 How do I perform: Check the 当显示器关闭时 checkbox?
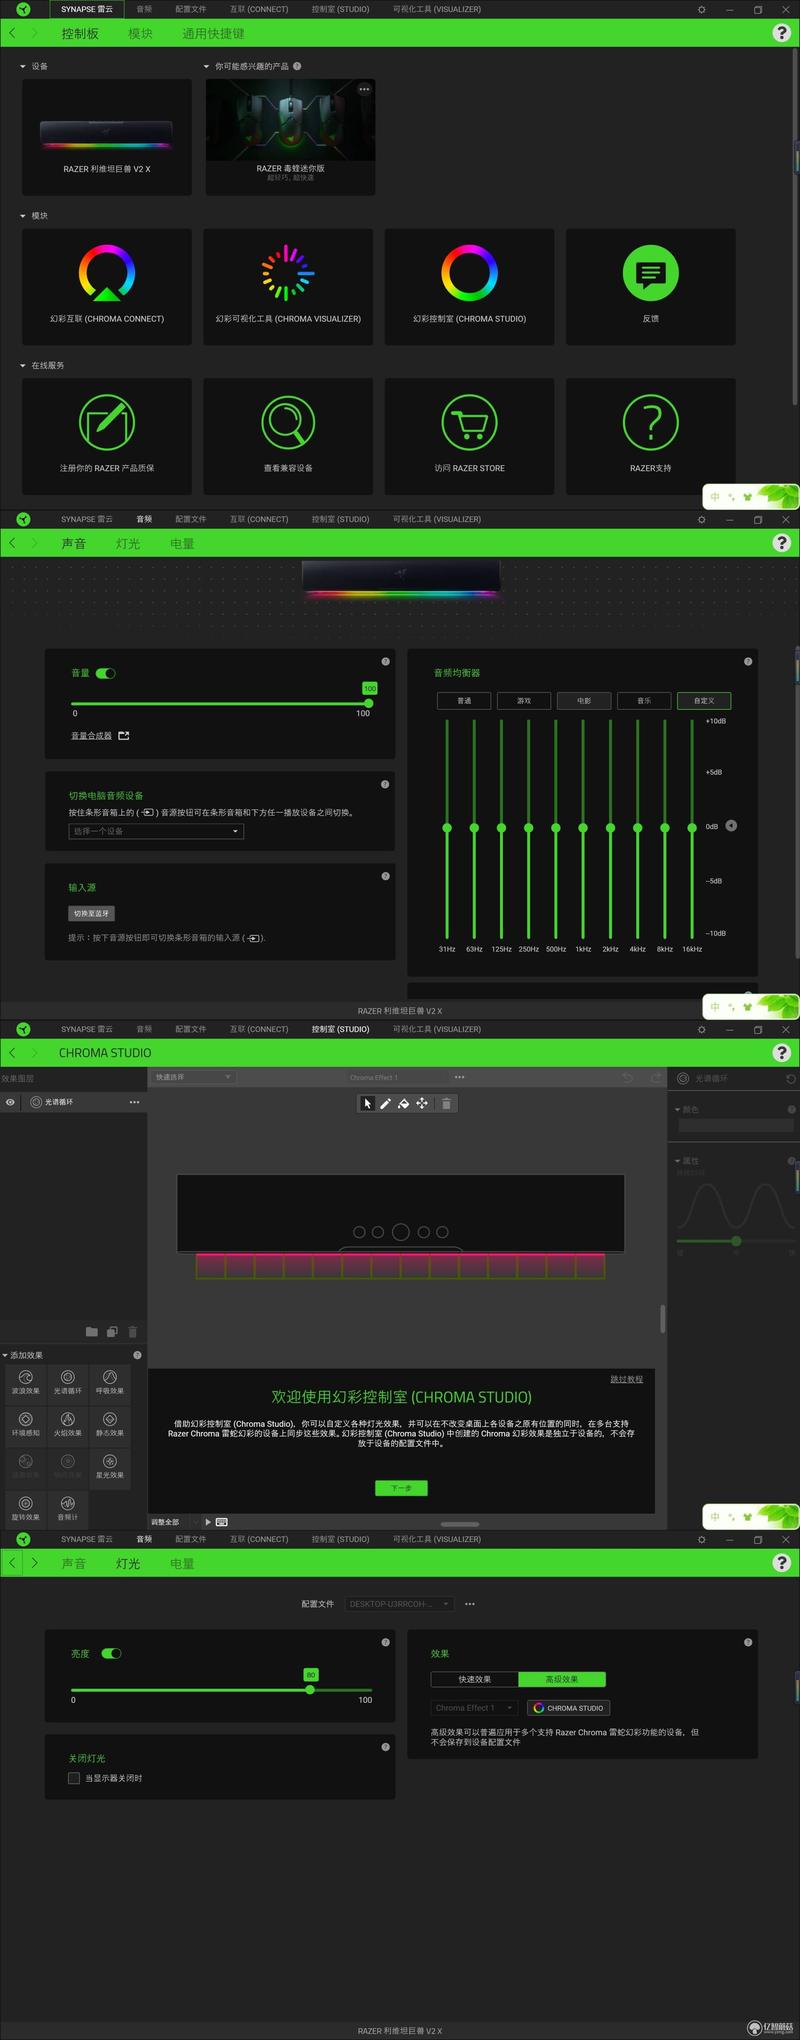[x=73, y=1778]
